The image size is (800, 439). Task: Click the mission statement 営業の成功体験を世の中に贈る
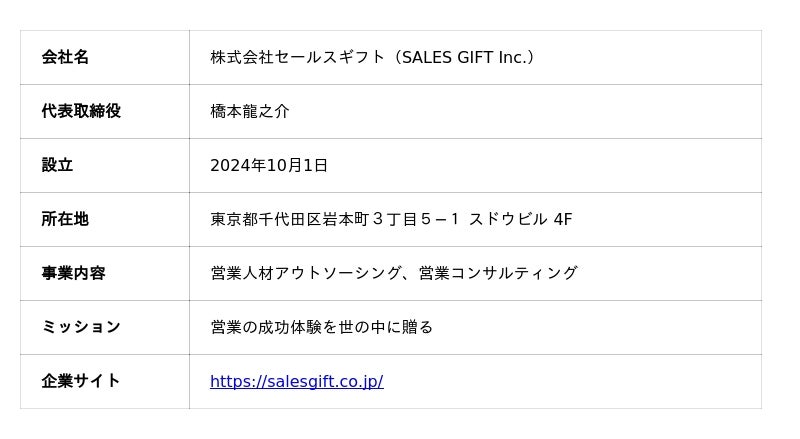(321, 327)
